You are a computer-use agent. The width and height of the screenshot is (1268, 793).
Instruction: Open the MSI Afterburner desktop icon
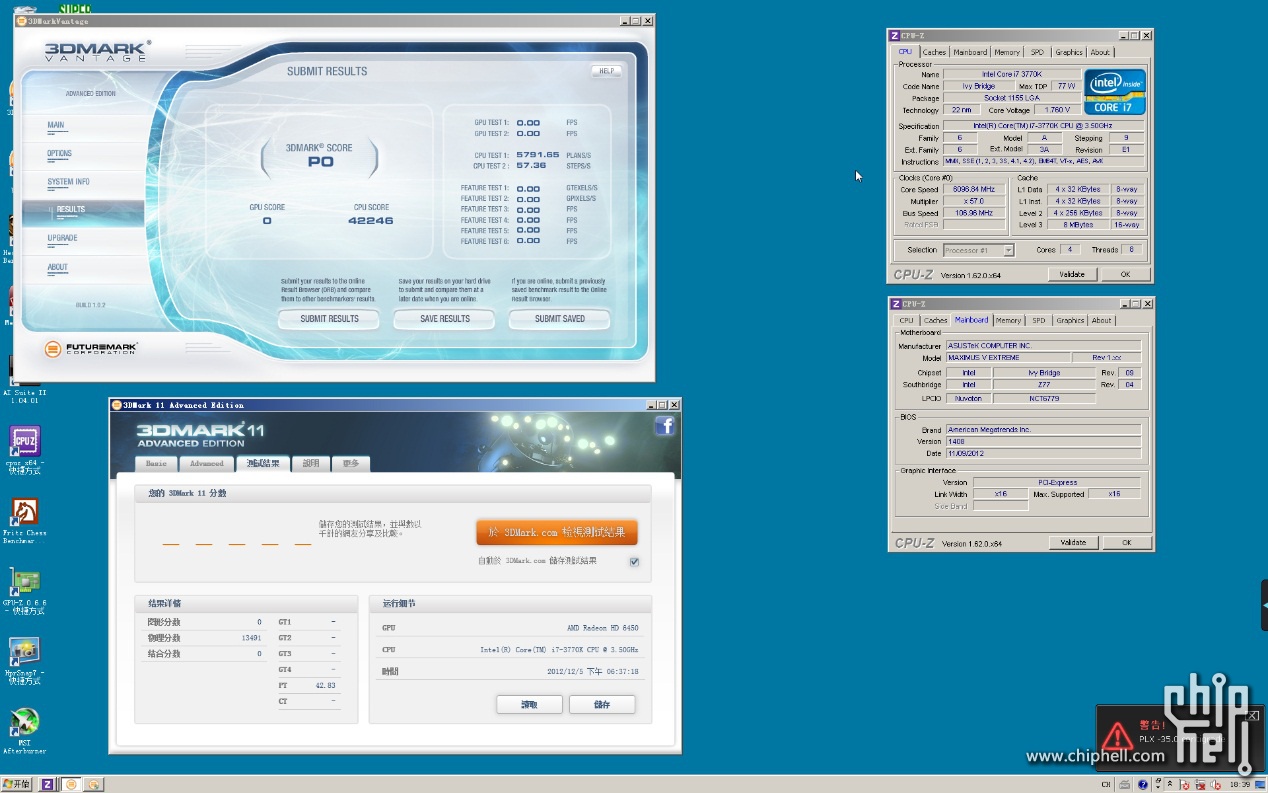[24, 731]
